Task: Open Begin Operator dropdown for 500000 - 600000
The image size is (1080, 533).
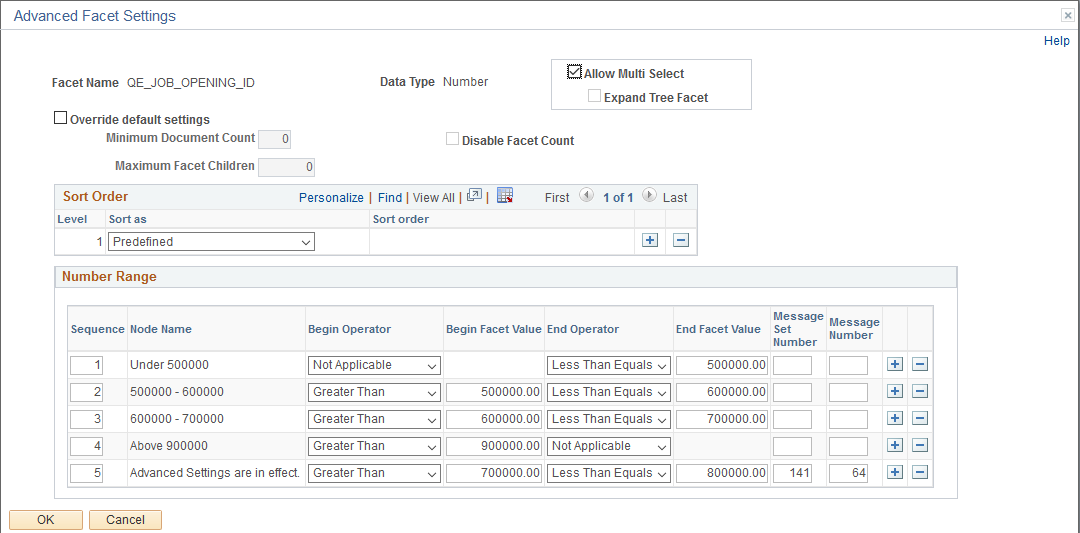Action: 375,392
